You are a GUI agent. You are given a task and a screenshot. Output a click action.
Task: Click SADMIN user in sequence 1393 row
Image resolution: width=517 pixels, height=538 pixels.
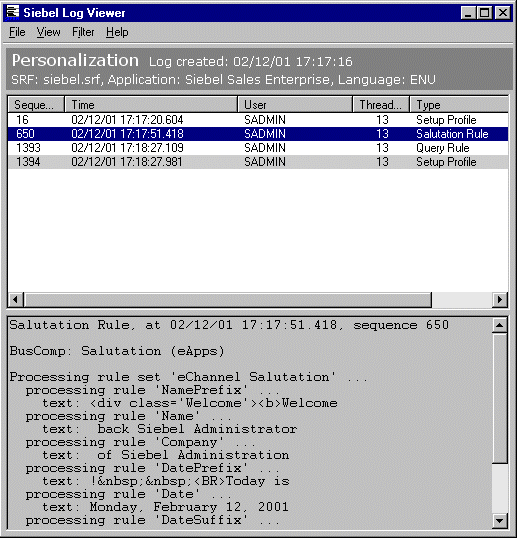click(x=265, y=148)
